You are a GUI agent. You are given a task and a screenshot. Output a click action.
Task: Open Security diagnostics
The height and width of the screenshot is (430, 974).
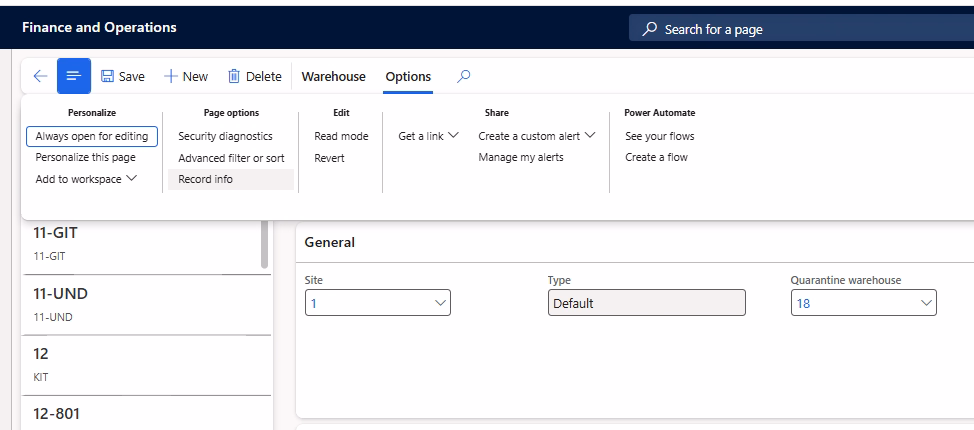click(225, 136)
